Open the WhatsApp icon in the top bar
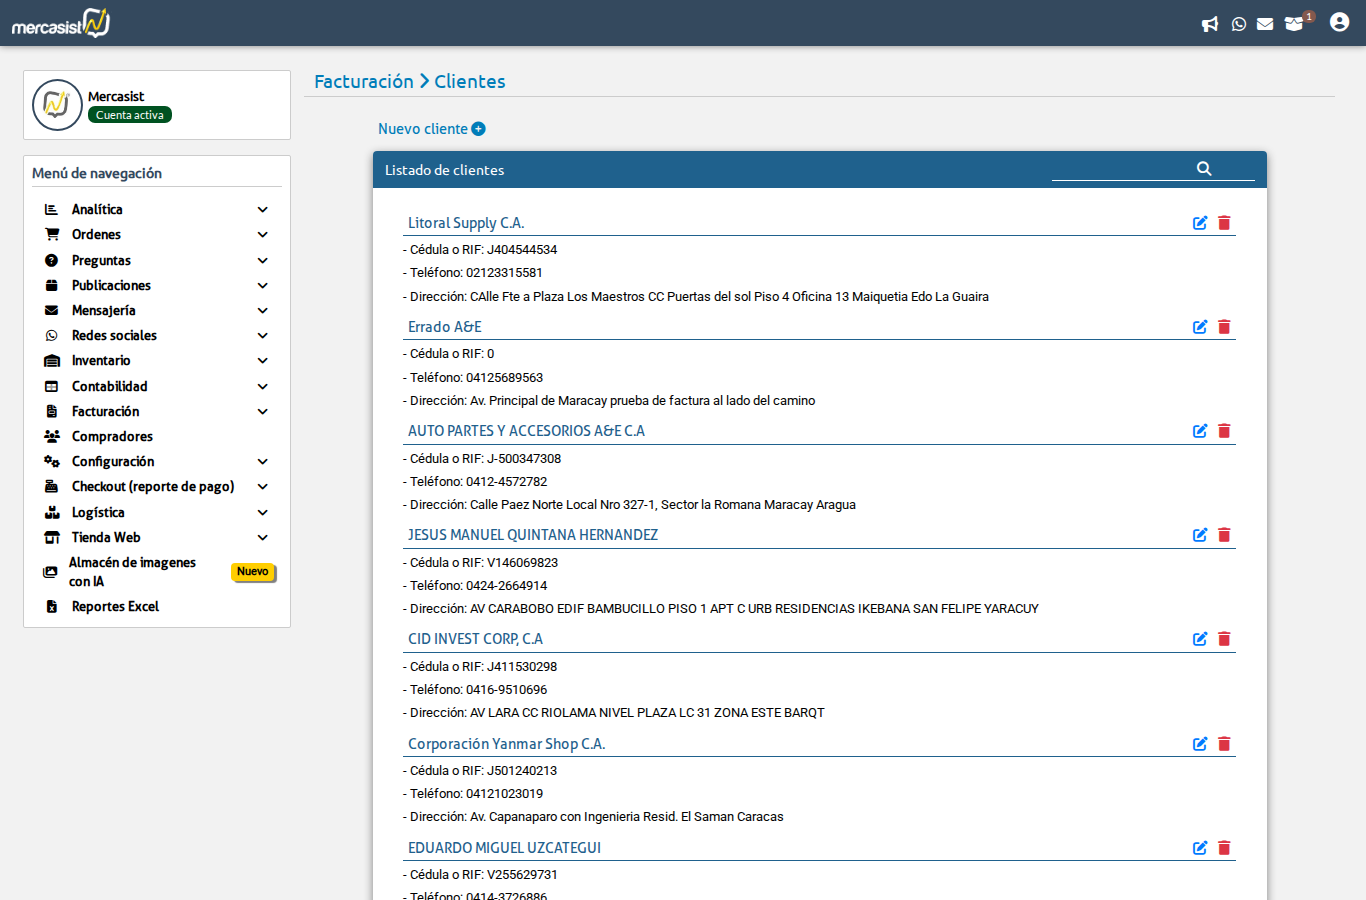This screenshot has height=900, width=1366. tap(1239, 23)
